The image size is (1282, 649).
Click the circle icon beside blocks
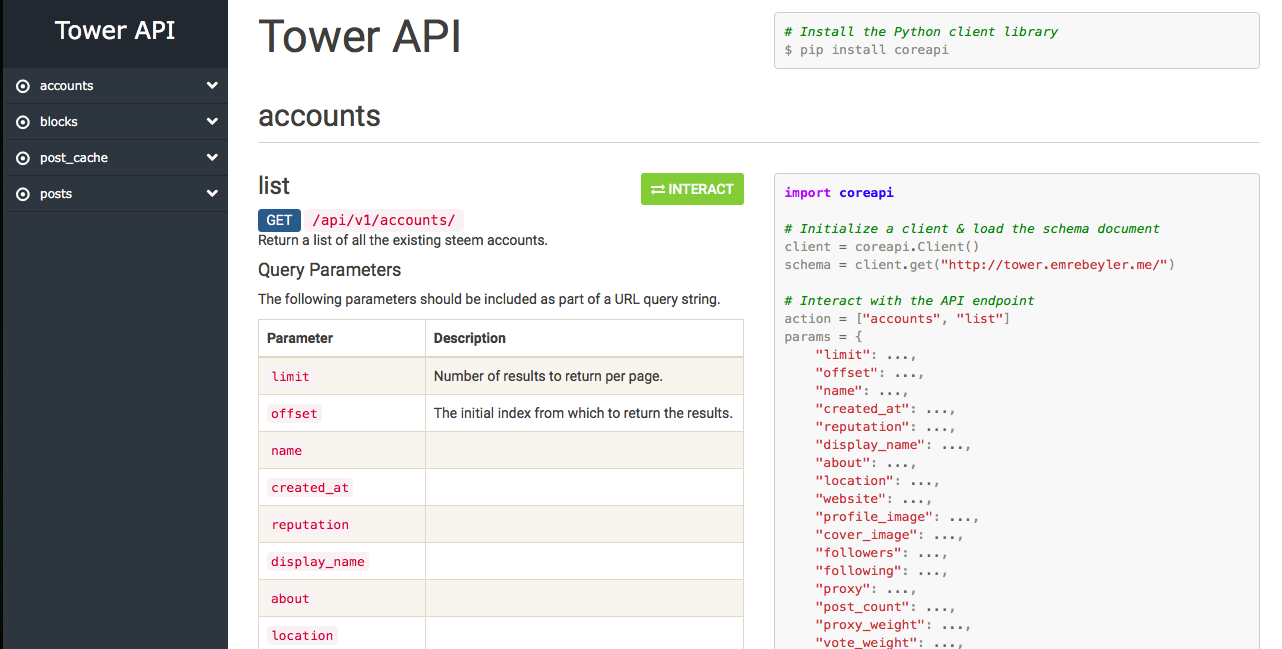click(23, 122)
